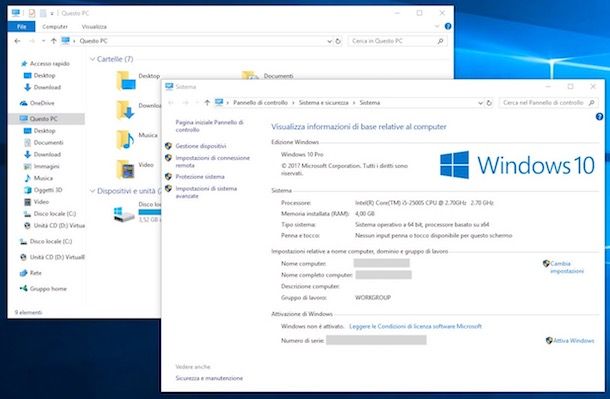The width and height of the screenshot is (610, 399).
Task: Select the Desktop folder icon in Cartelle
Action: (126, 81)
